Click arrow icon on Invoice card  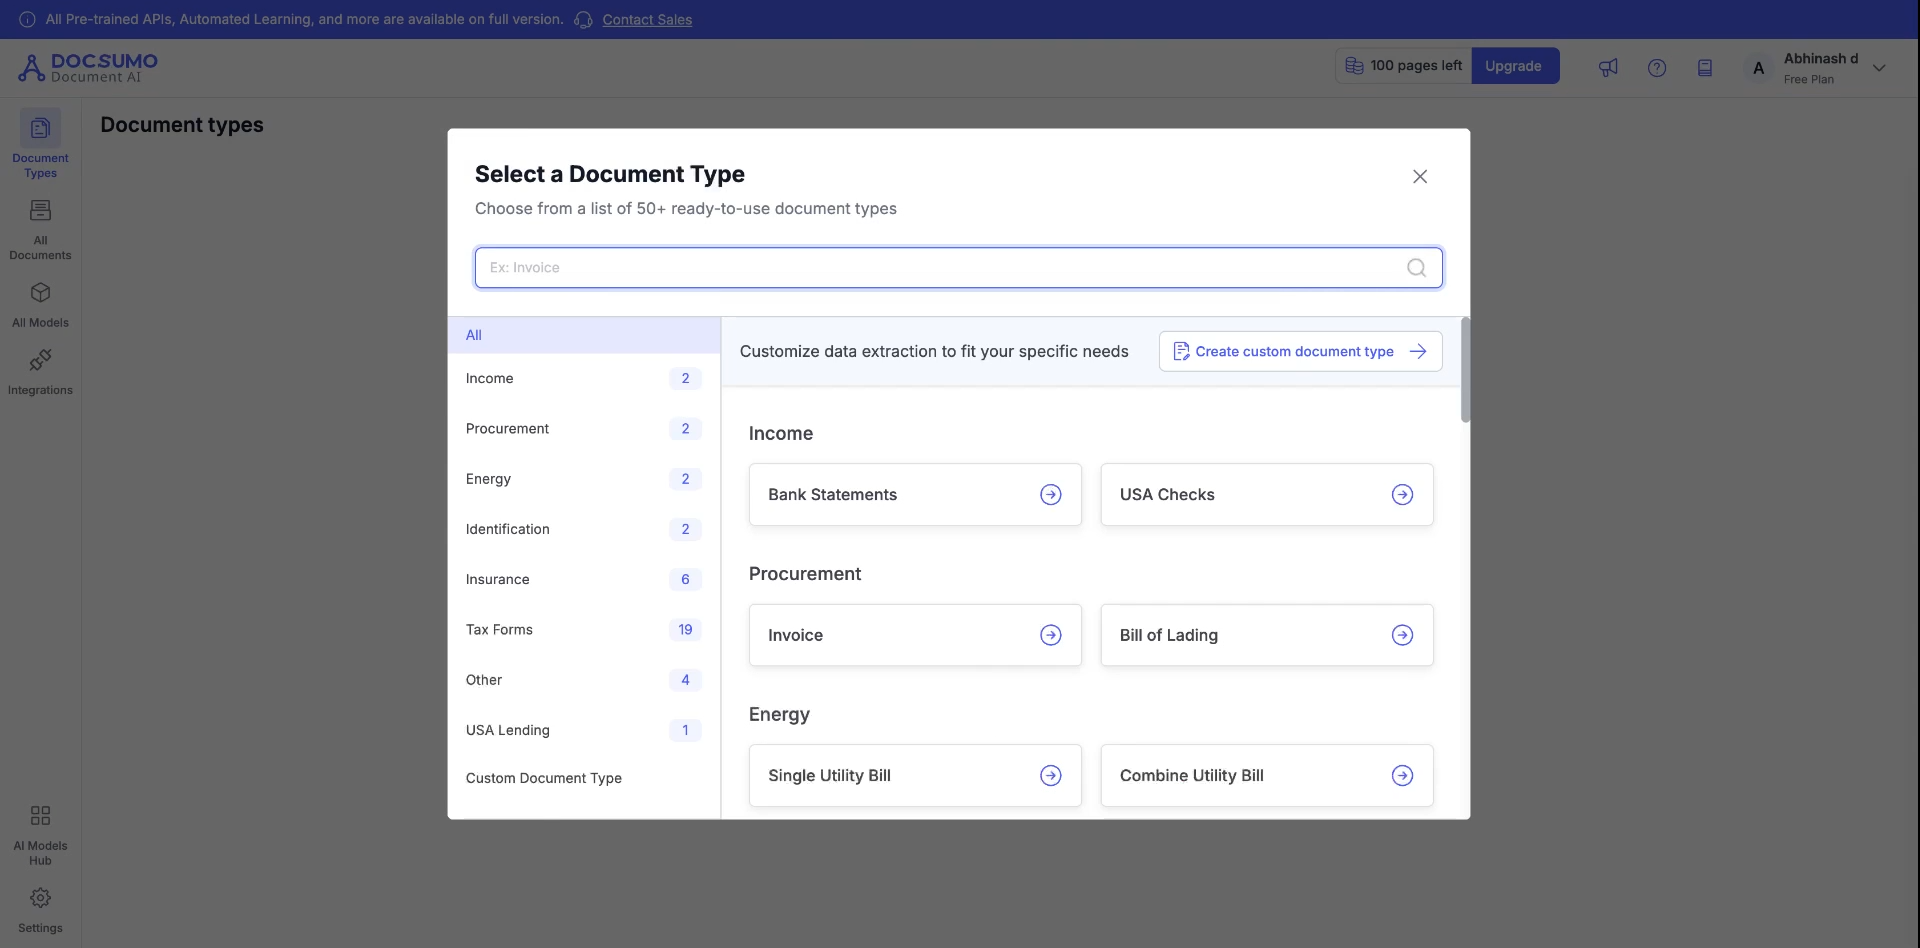point(1050,635)
